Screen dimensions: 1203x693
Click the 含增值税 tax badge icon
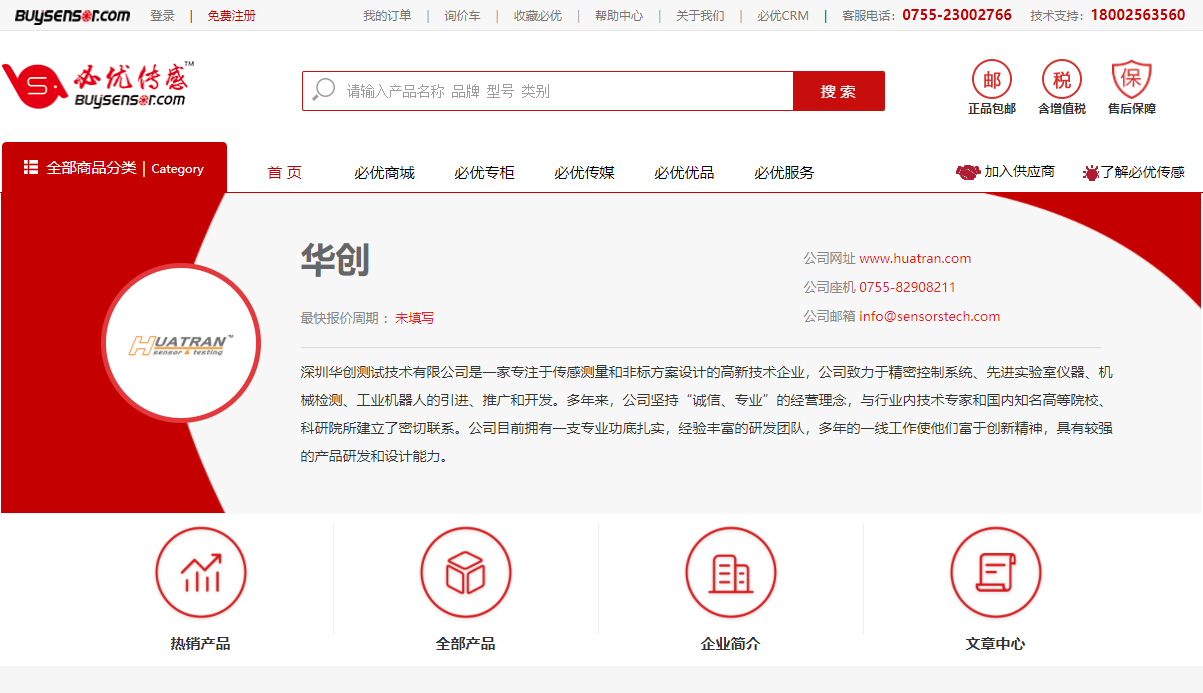(x=1062, y=79)
